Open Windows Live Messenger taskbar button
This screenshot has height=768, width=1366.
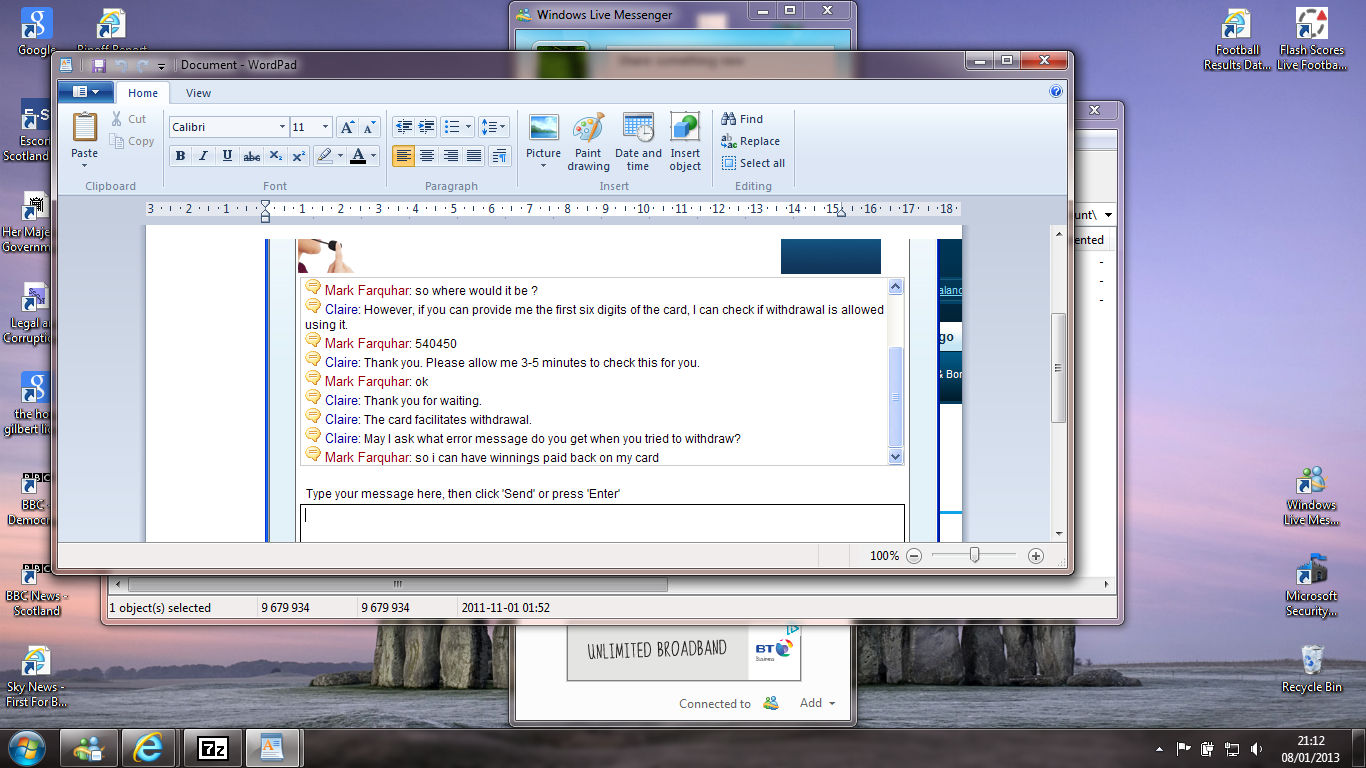pos(88,748)
